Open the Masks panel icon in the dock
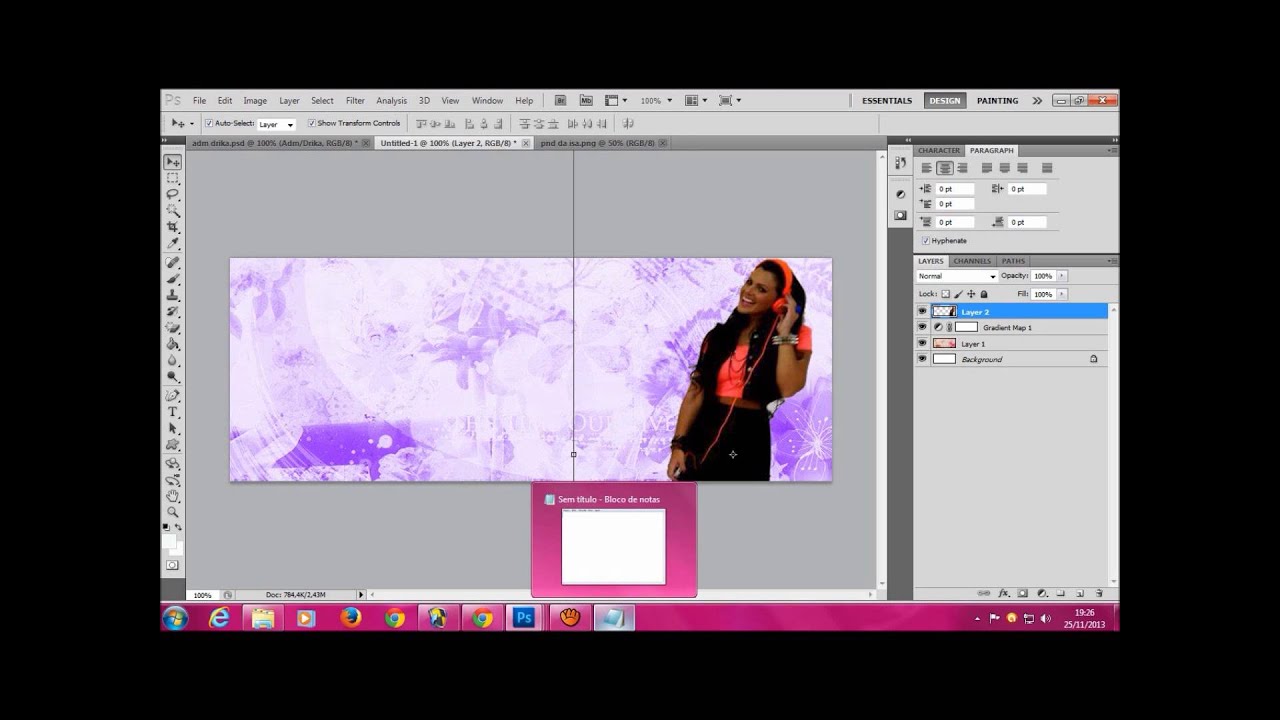Image resolution: width=1280 pixels, height=720 pixels. point(900,215)
